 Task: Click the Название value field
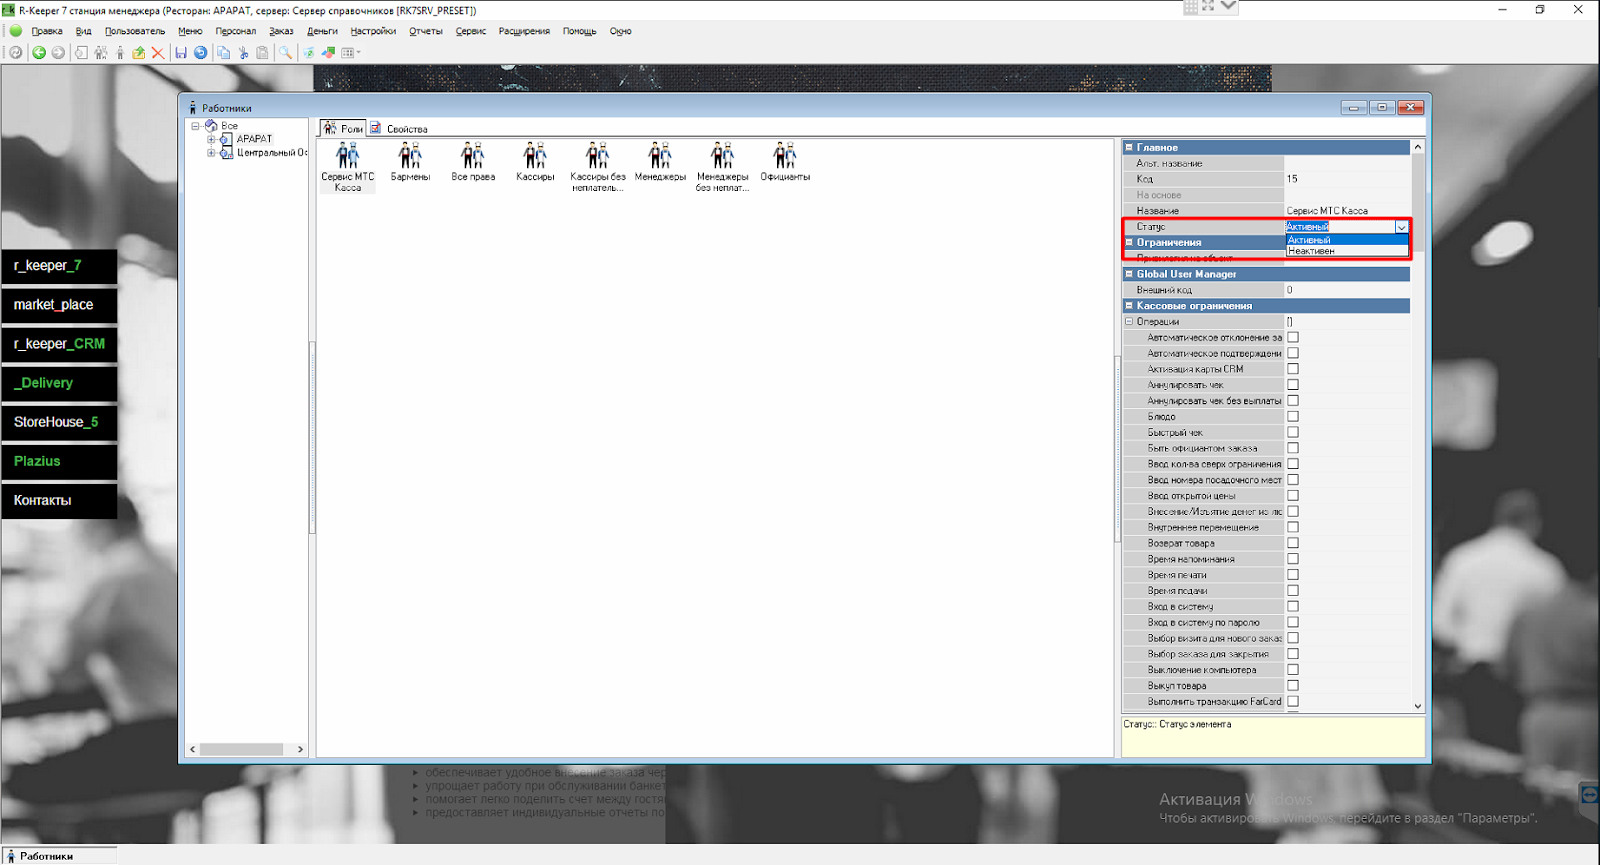click(x=1347, y=211)
